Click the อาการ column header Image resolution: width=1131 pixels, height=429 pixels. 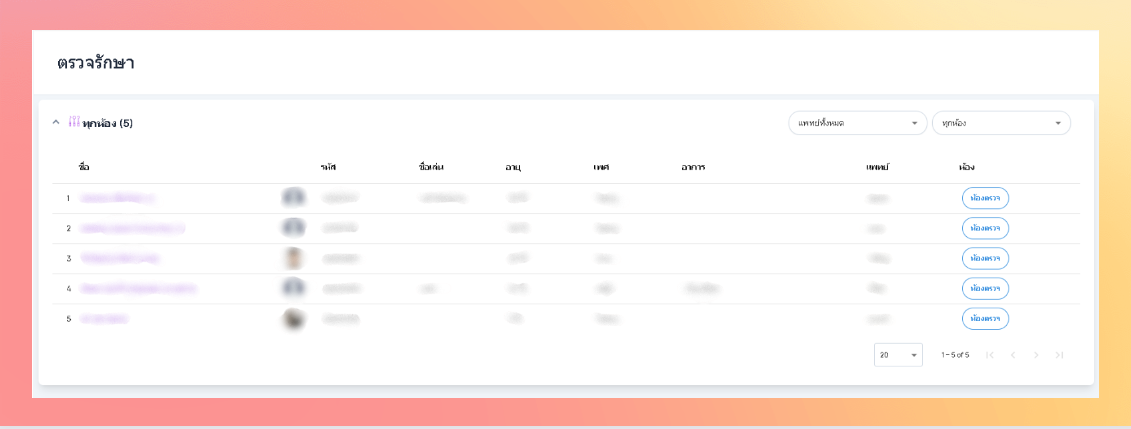pyautogui.click(x=692, y=167)
